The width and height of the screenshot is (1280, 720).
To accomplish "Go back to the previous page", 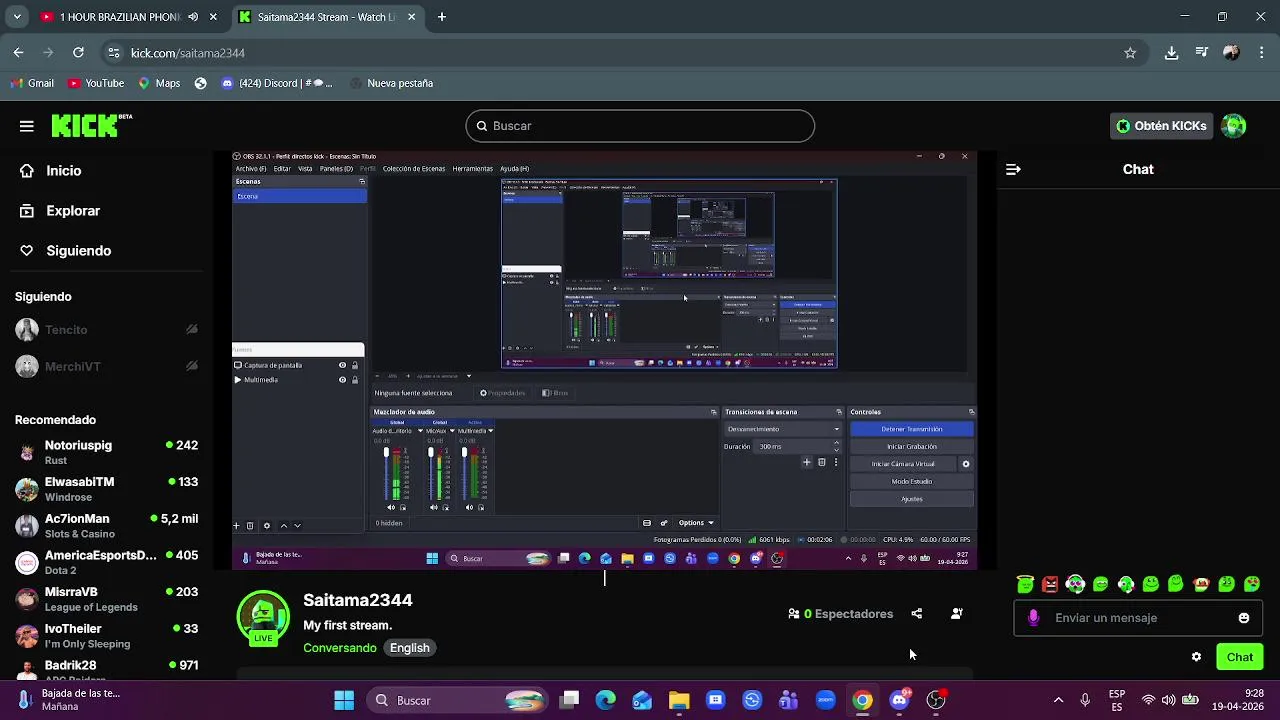I will coord(18,53).
